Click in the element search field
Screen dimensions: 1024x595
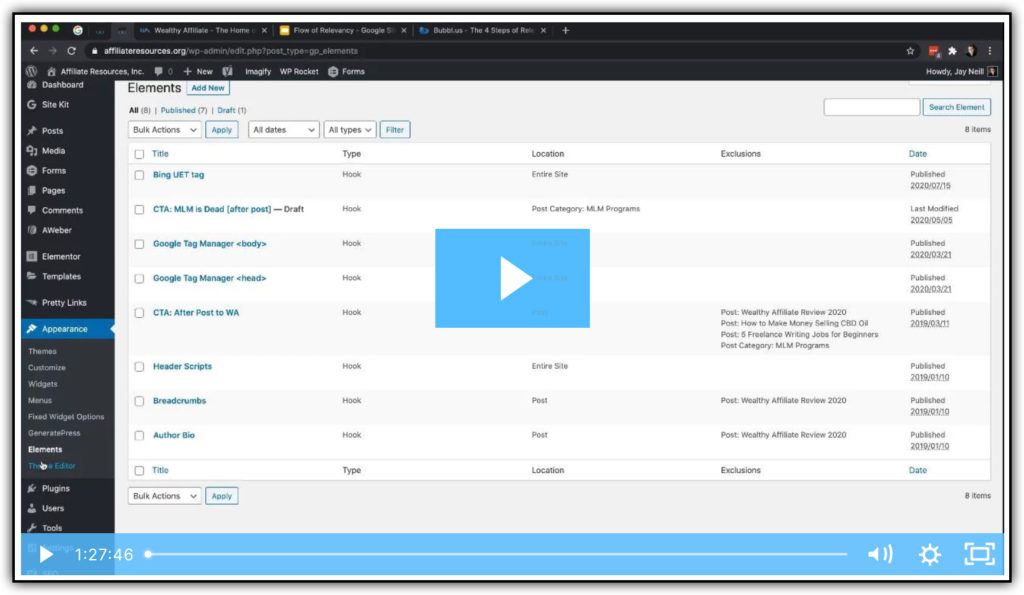(x=871, y=107)
